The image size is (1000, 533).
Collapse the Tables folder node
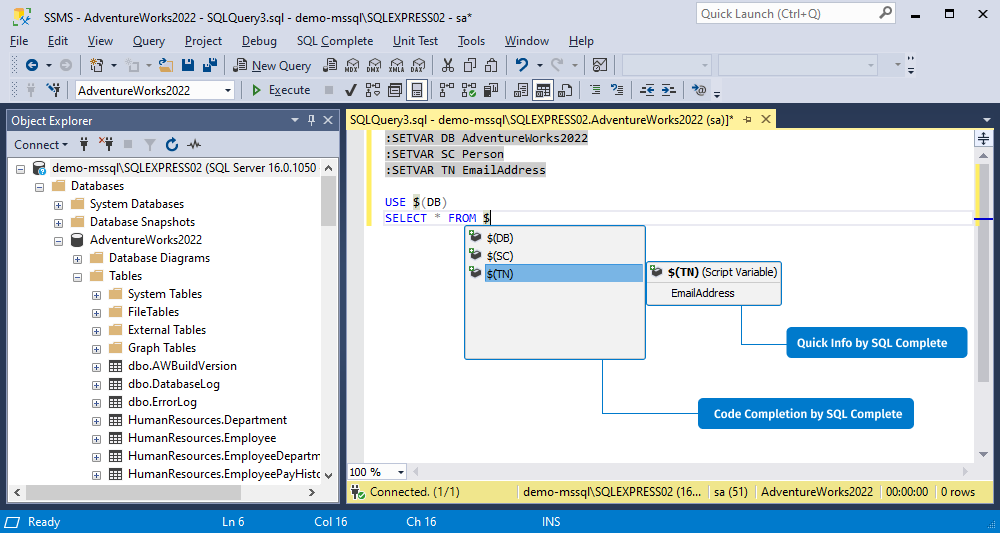click(78, 277)
